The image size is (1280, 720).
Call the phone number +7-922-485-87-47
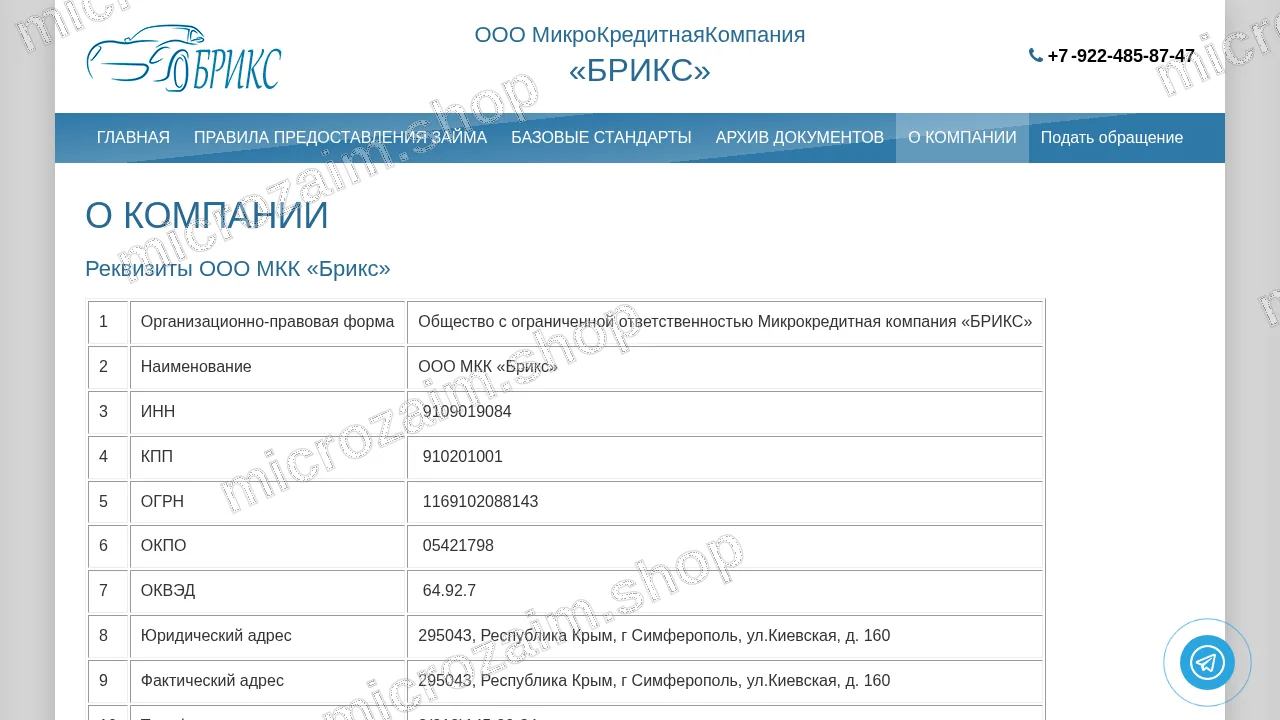pyautogui.click(x=1121, y=56)
